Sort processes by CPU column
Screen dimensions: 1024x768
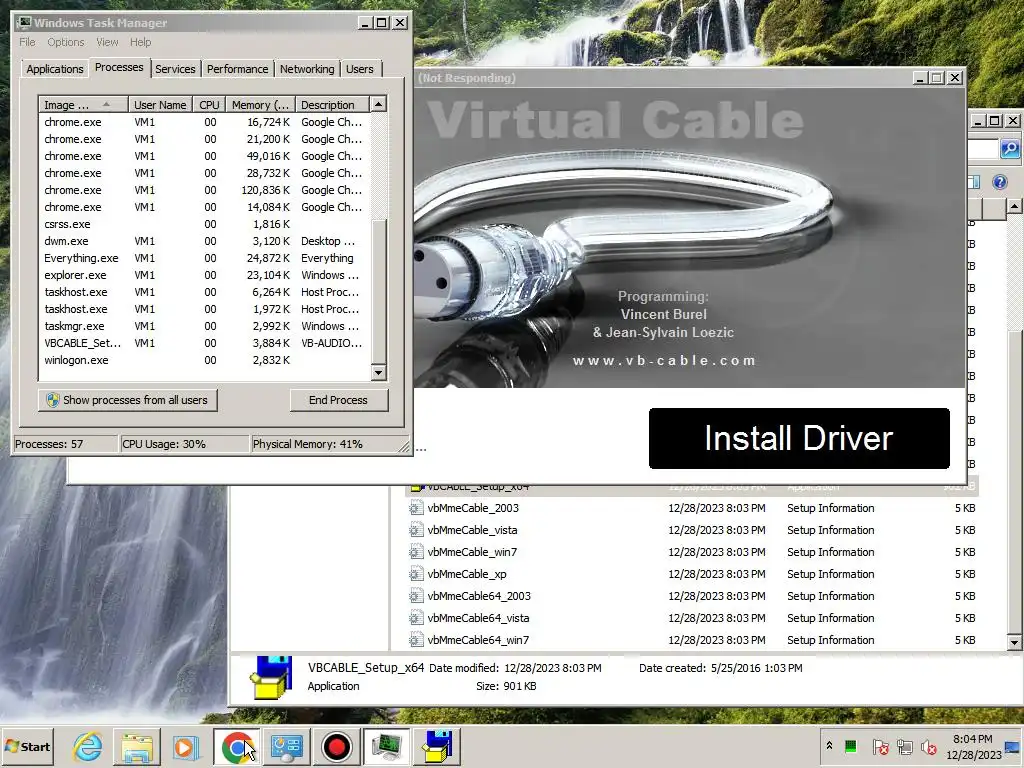click(209, 104)
